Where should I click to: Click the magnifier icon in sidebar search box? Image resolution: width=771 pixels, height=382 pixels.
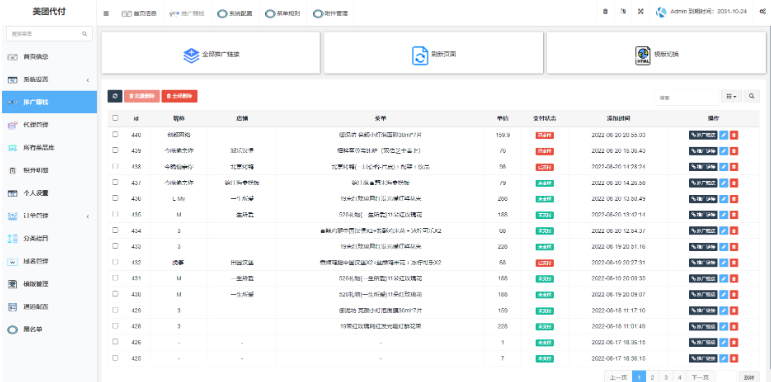point(85,34)
